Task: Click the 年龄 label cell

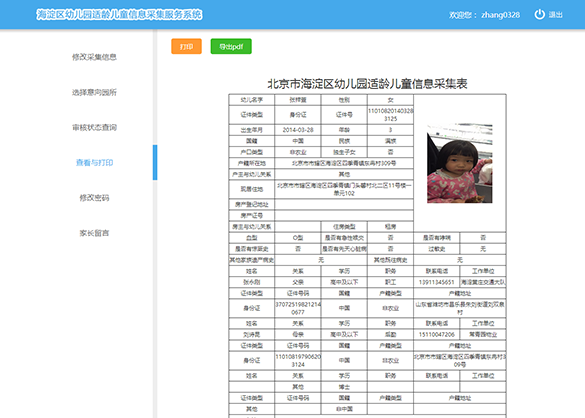Action: coord(344,130)
